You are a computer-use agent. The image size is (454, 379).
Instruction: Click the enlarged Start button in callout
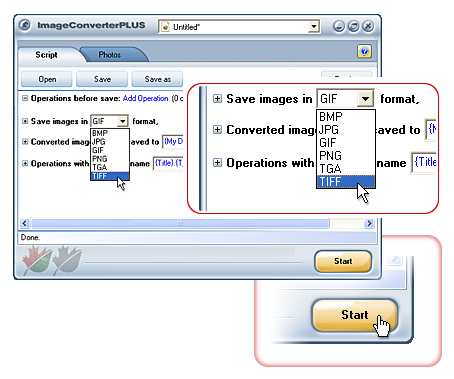click(x=355, y=315)
